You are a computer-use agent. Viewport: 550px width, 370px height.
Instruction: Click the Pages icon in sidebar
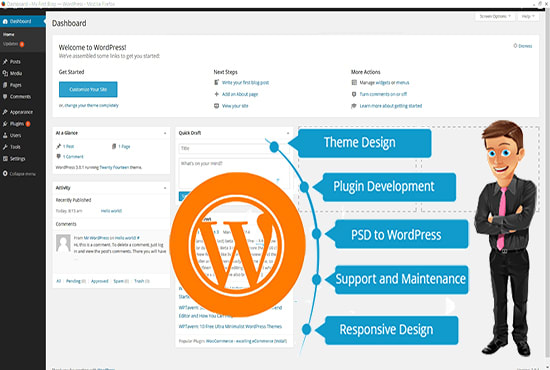[5, 85]
